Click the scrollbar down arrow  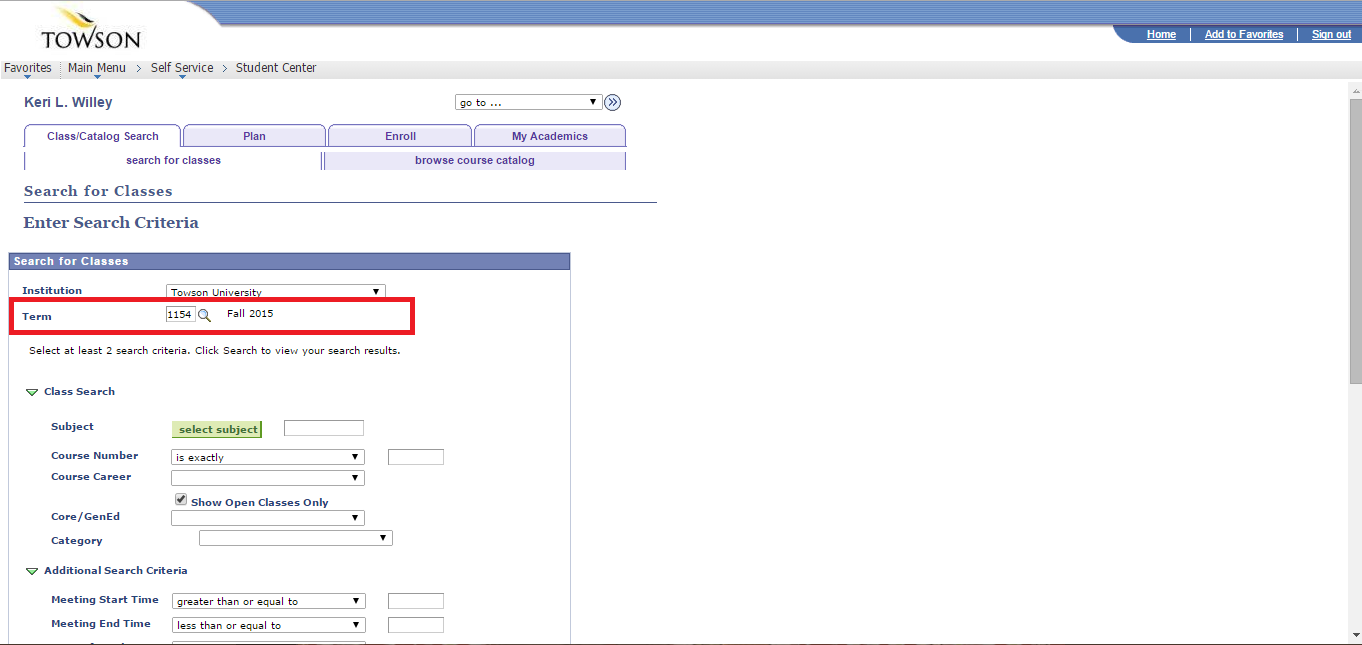(x=1354, y=637)
